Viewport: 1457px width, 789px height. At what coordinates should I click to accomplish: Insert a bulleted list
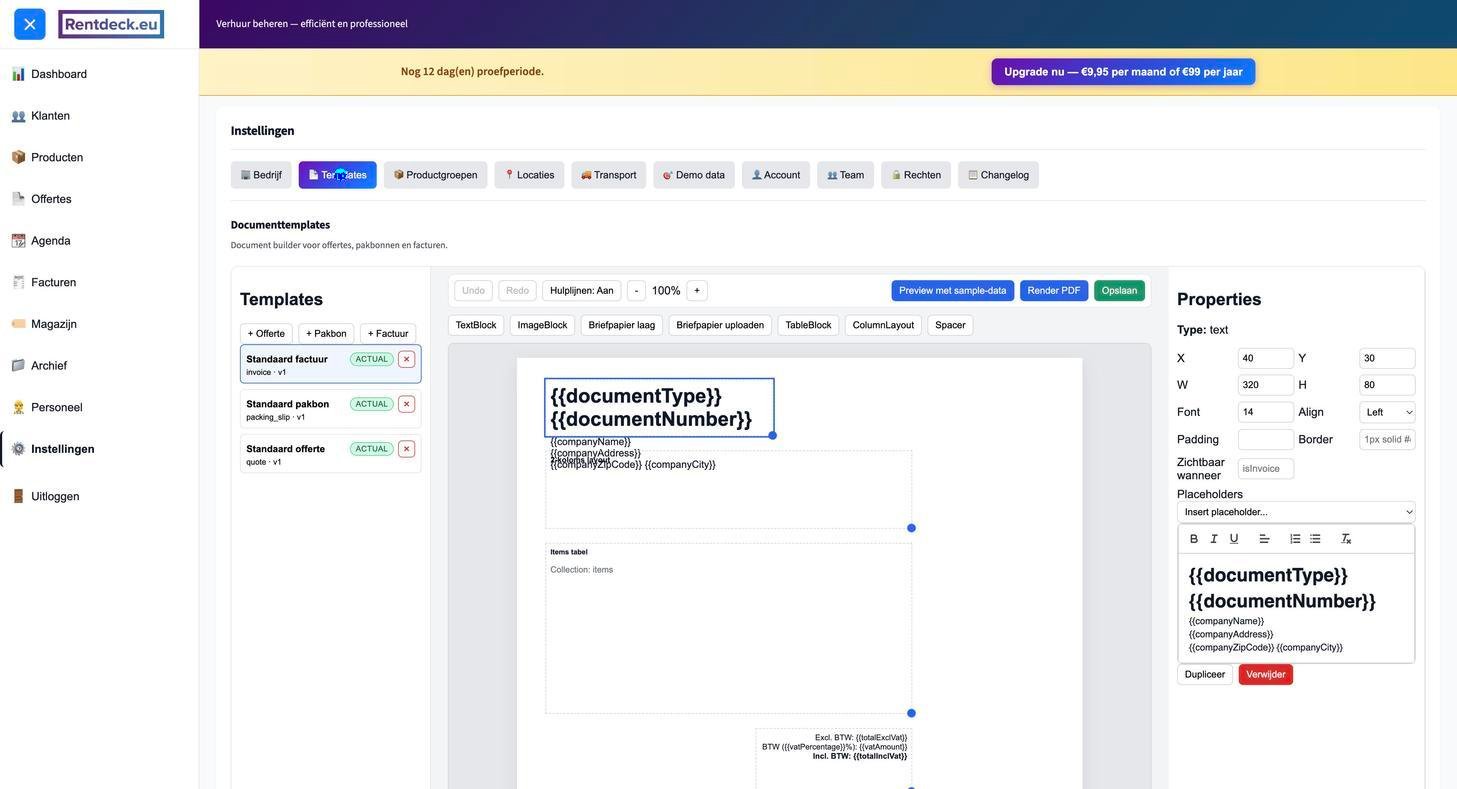pyautogui.click(x=1315, y=539)
